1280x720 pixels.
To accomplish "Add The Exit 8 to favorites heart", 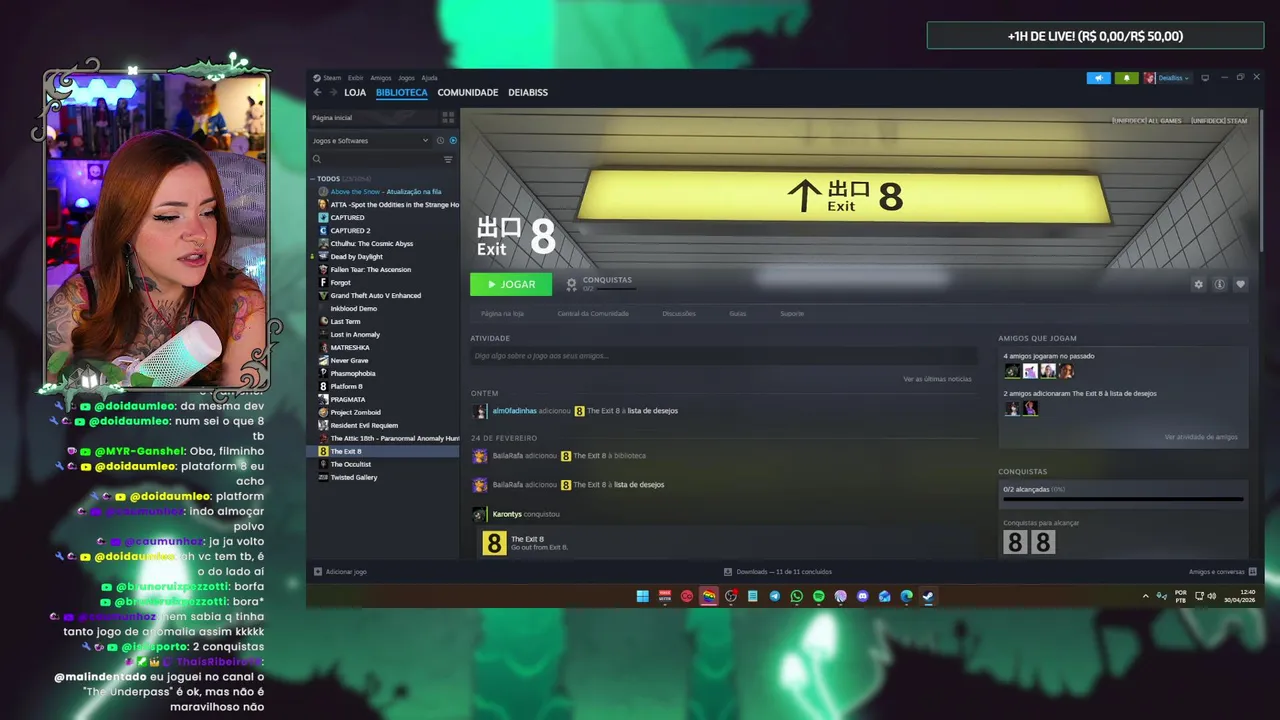I will point(1240,285).
